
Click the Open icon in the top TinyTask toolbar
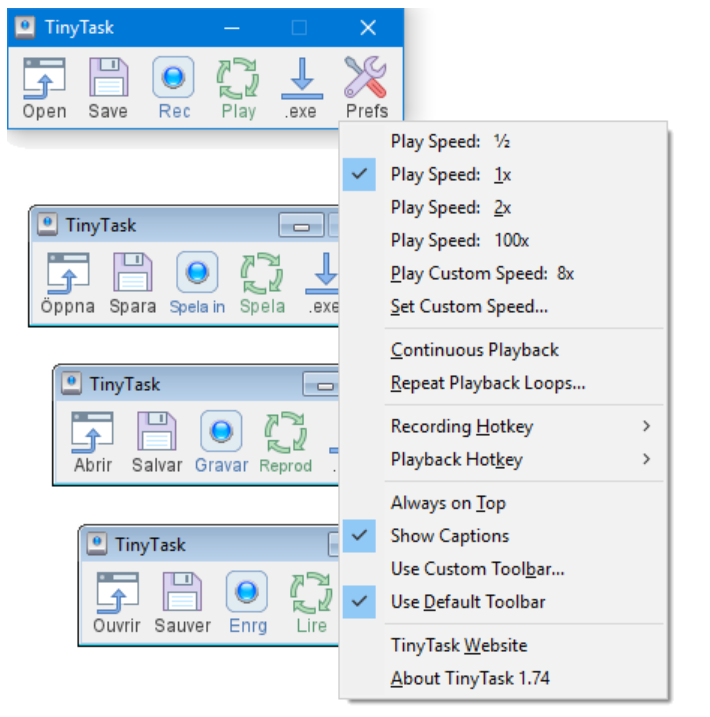[44, 77]
